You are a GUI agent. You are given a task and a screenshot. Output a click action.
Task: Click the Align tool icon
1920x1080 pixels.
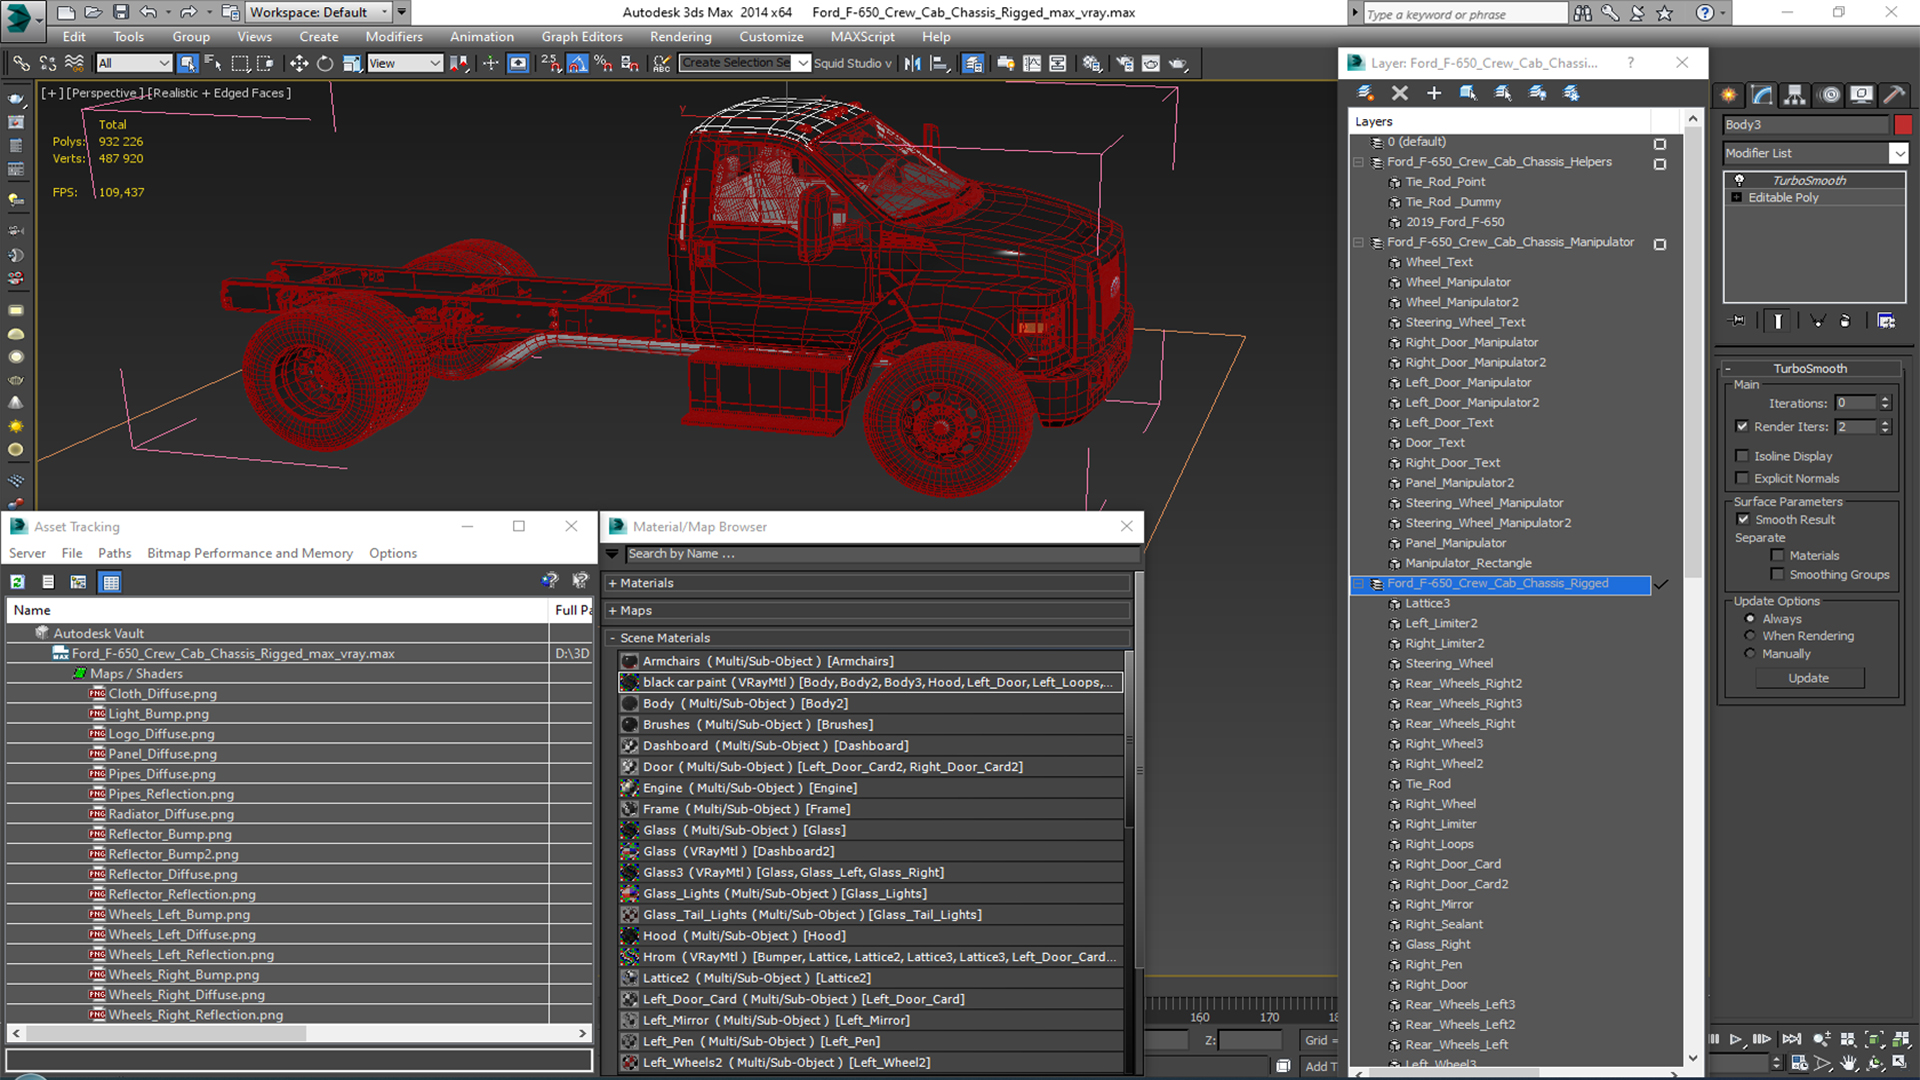click(x=939, y=63)
